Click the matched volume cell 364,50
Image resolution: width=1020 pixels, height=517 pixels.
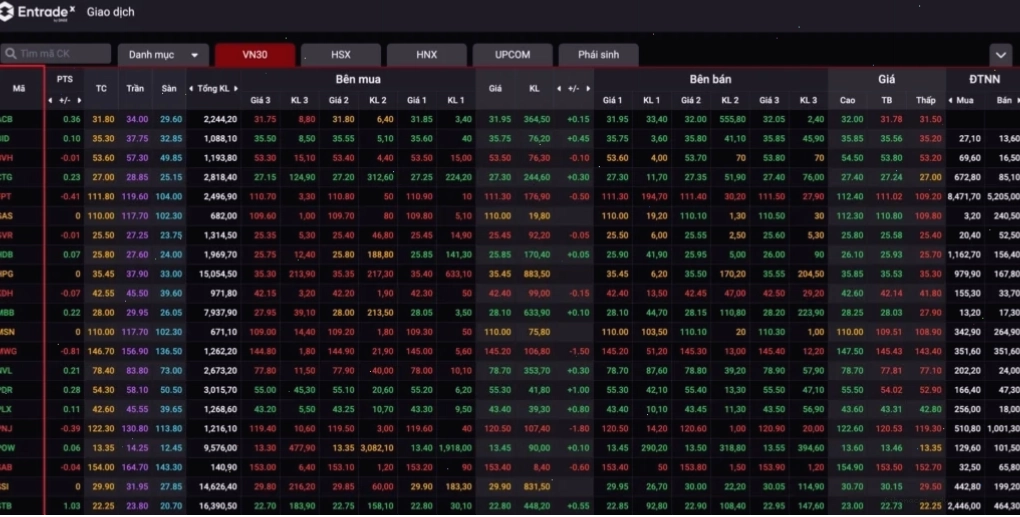pos(537,119)
